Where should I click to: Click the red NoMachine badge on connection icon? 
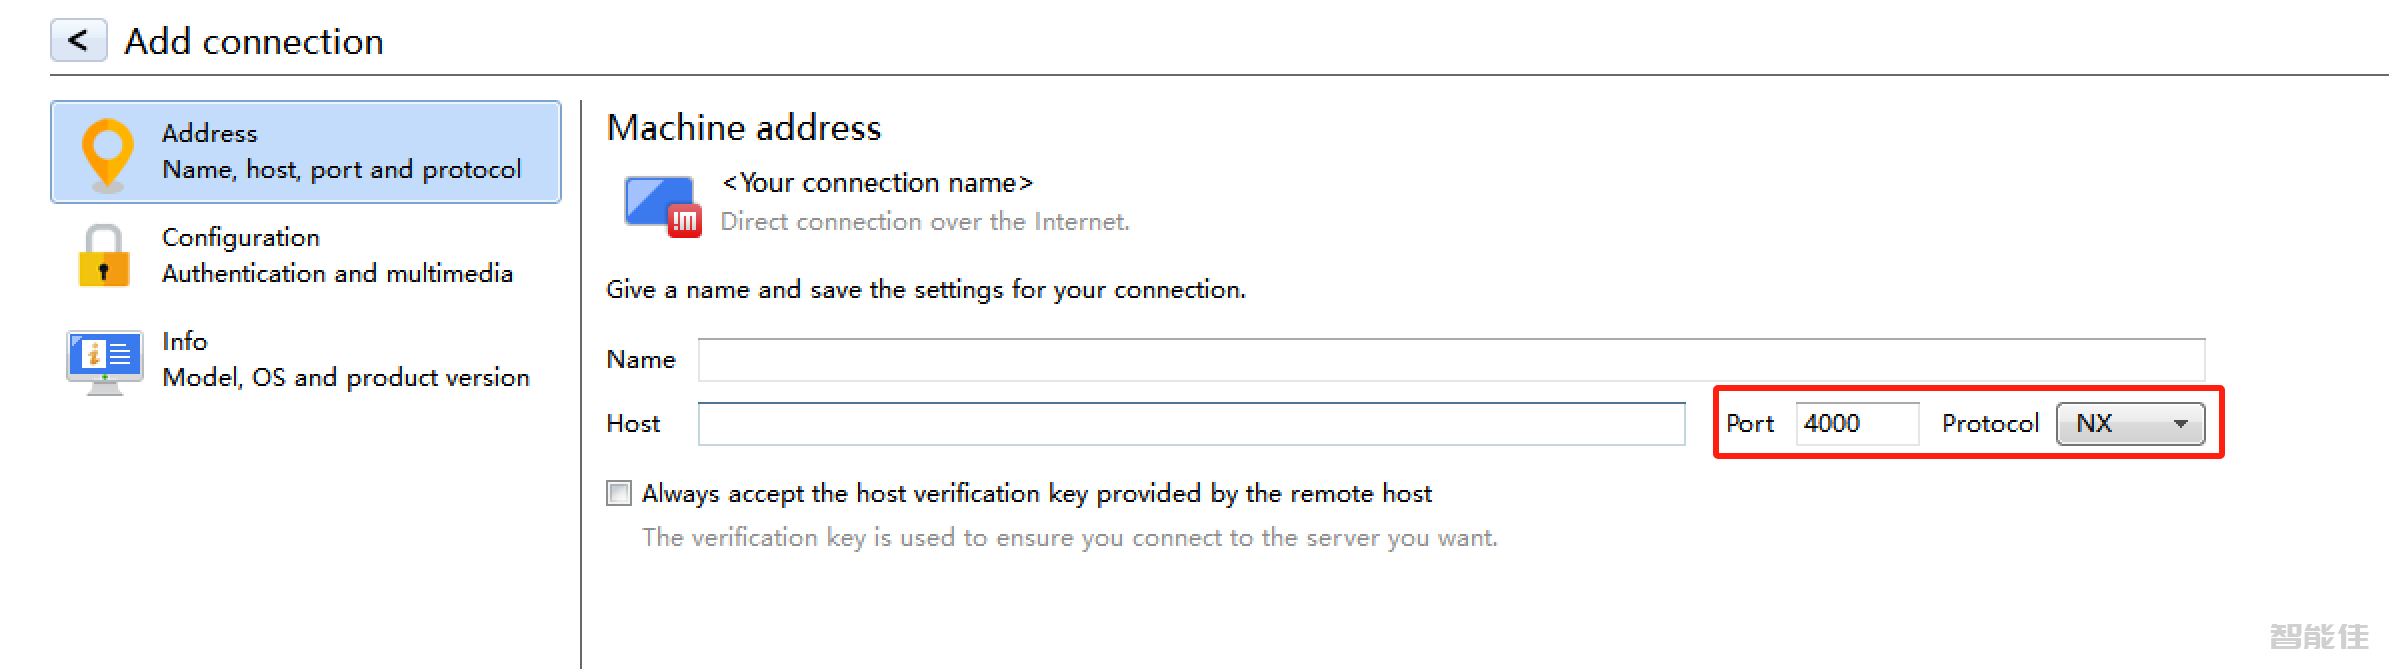click(685, 221)
